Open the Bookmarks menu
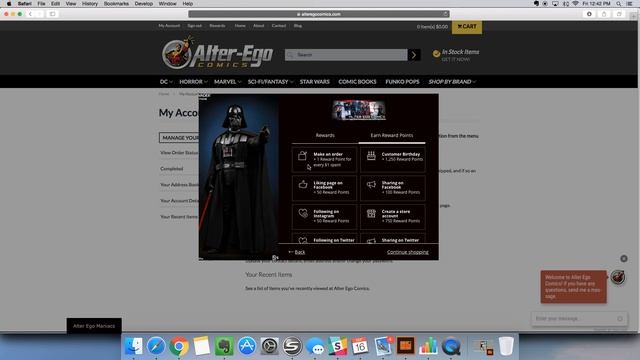The height and width of the screenshot is (360, 640). pyautogui.click(x=116, y=4)
